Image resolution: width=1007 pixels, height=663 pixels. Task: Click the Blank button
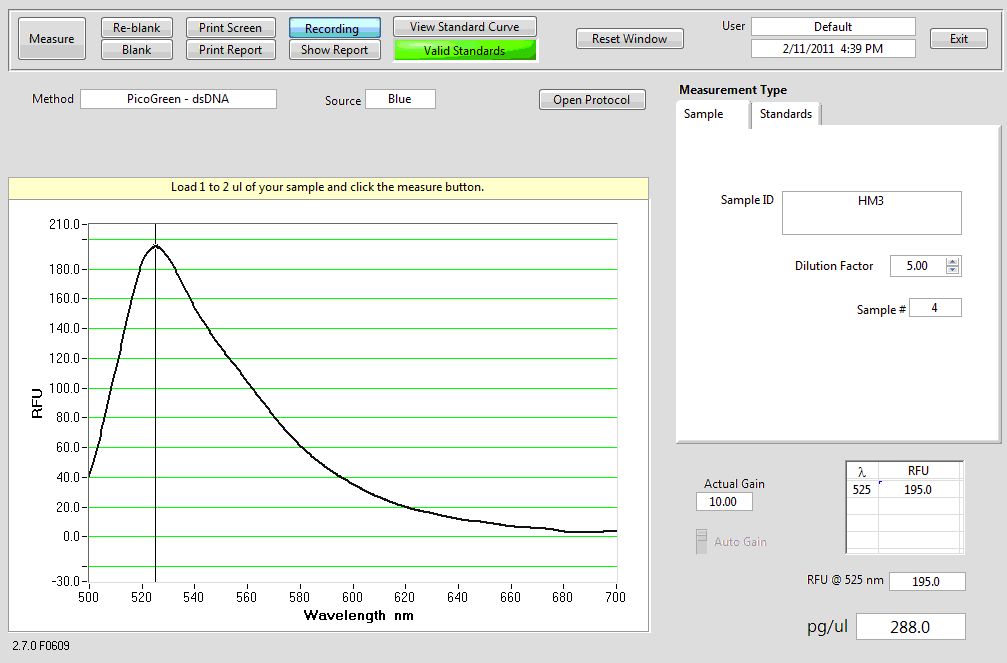(137, 49)
